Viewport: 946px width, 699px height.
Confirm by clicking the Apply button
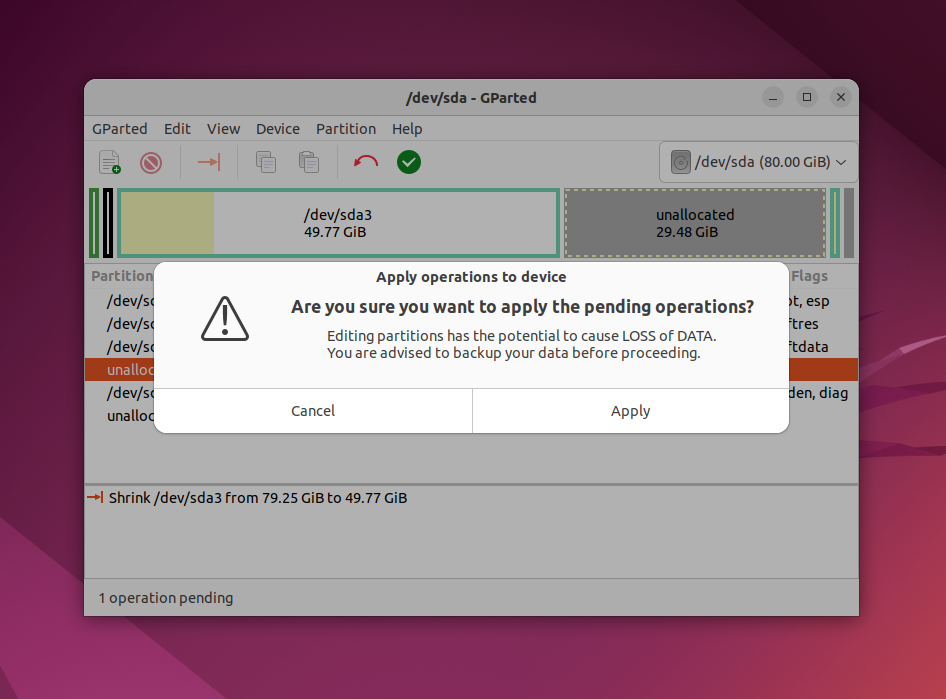630,411
